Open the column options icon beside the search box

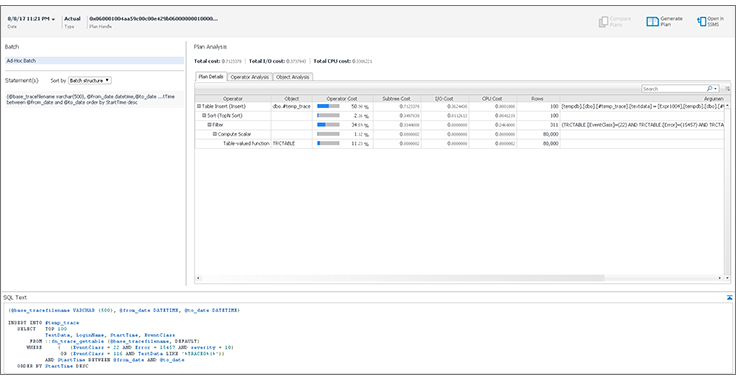click(x=727, y=89)
